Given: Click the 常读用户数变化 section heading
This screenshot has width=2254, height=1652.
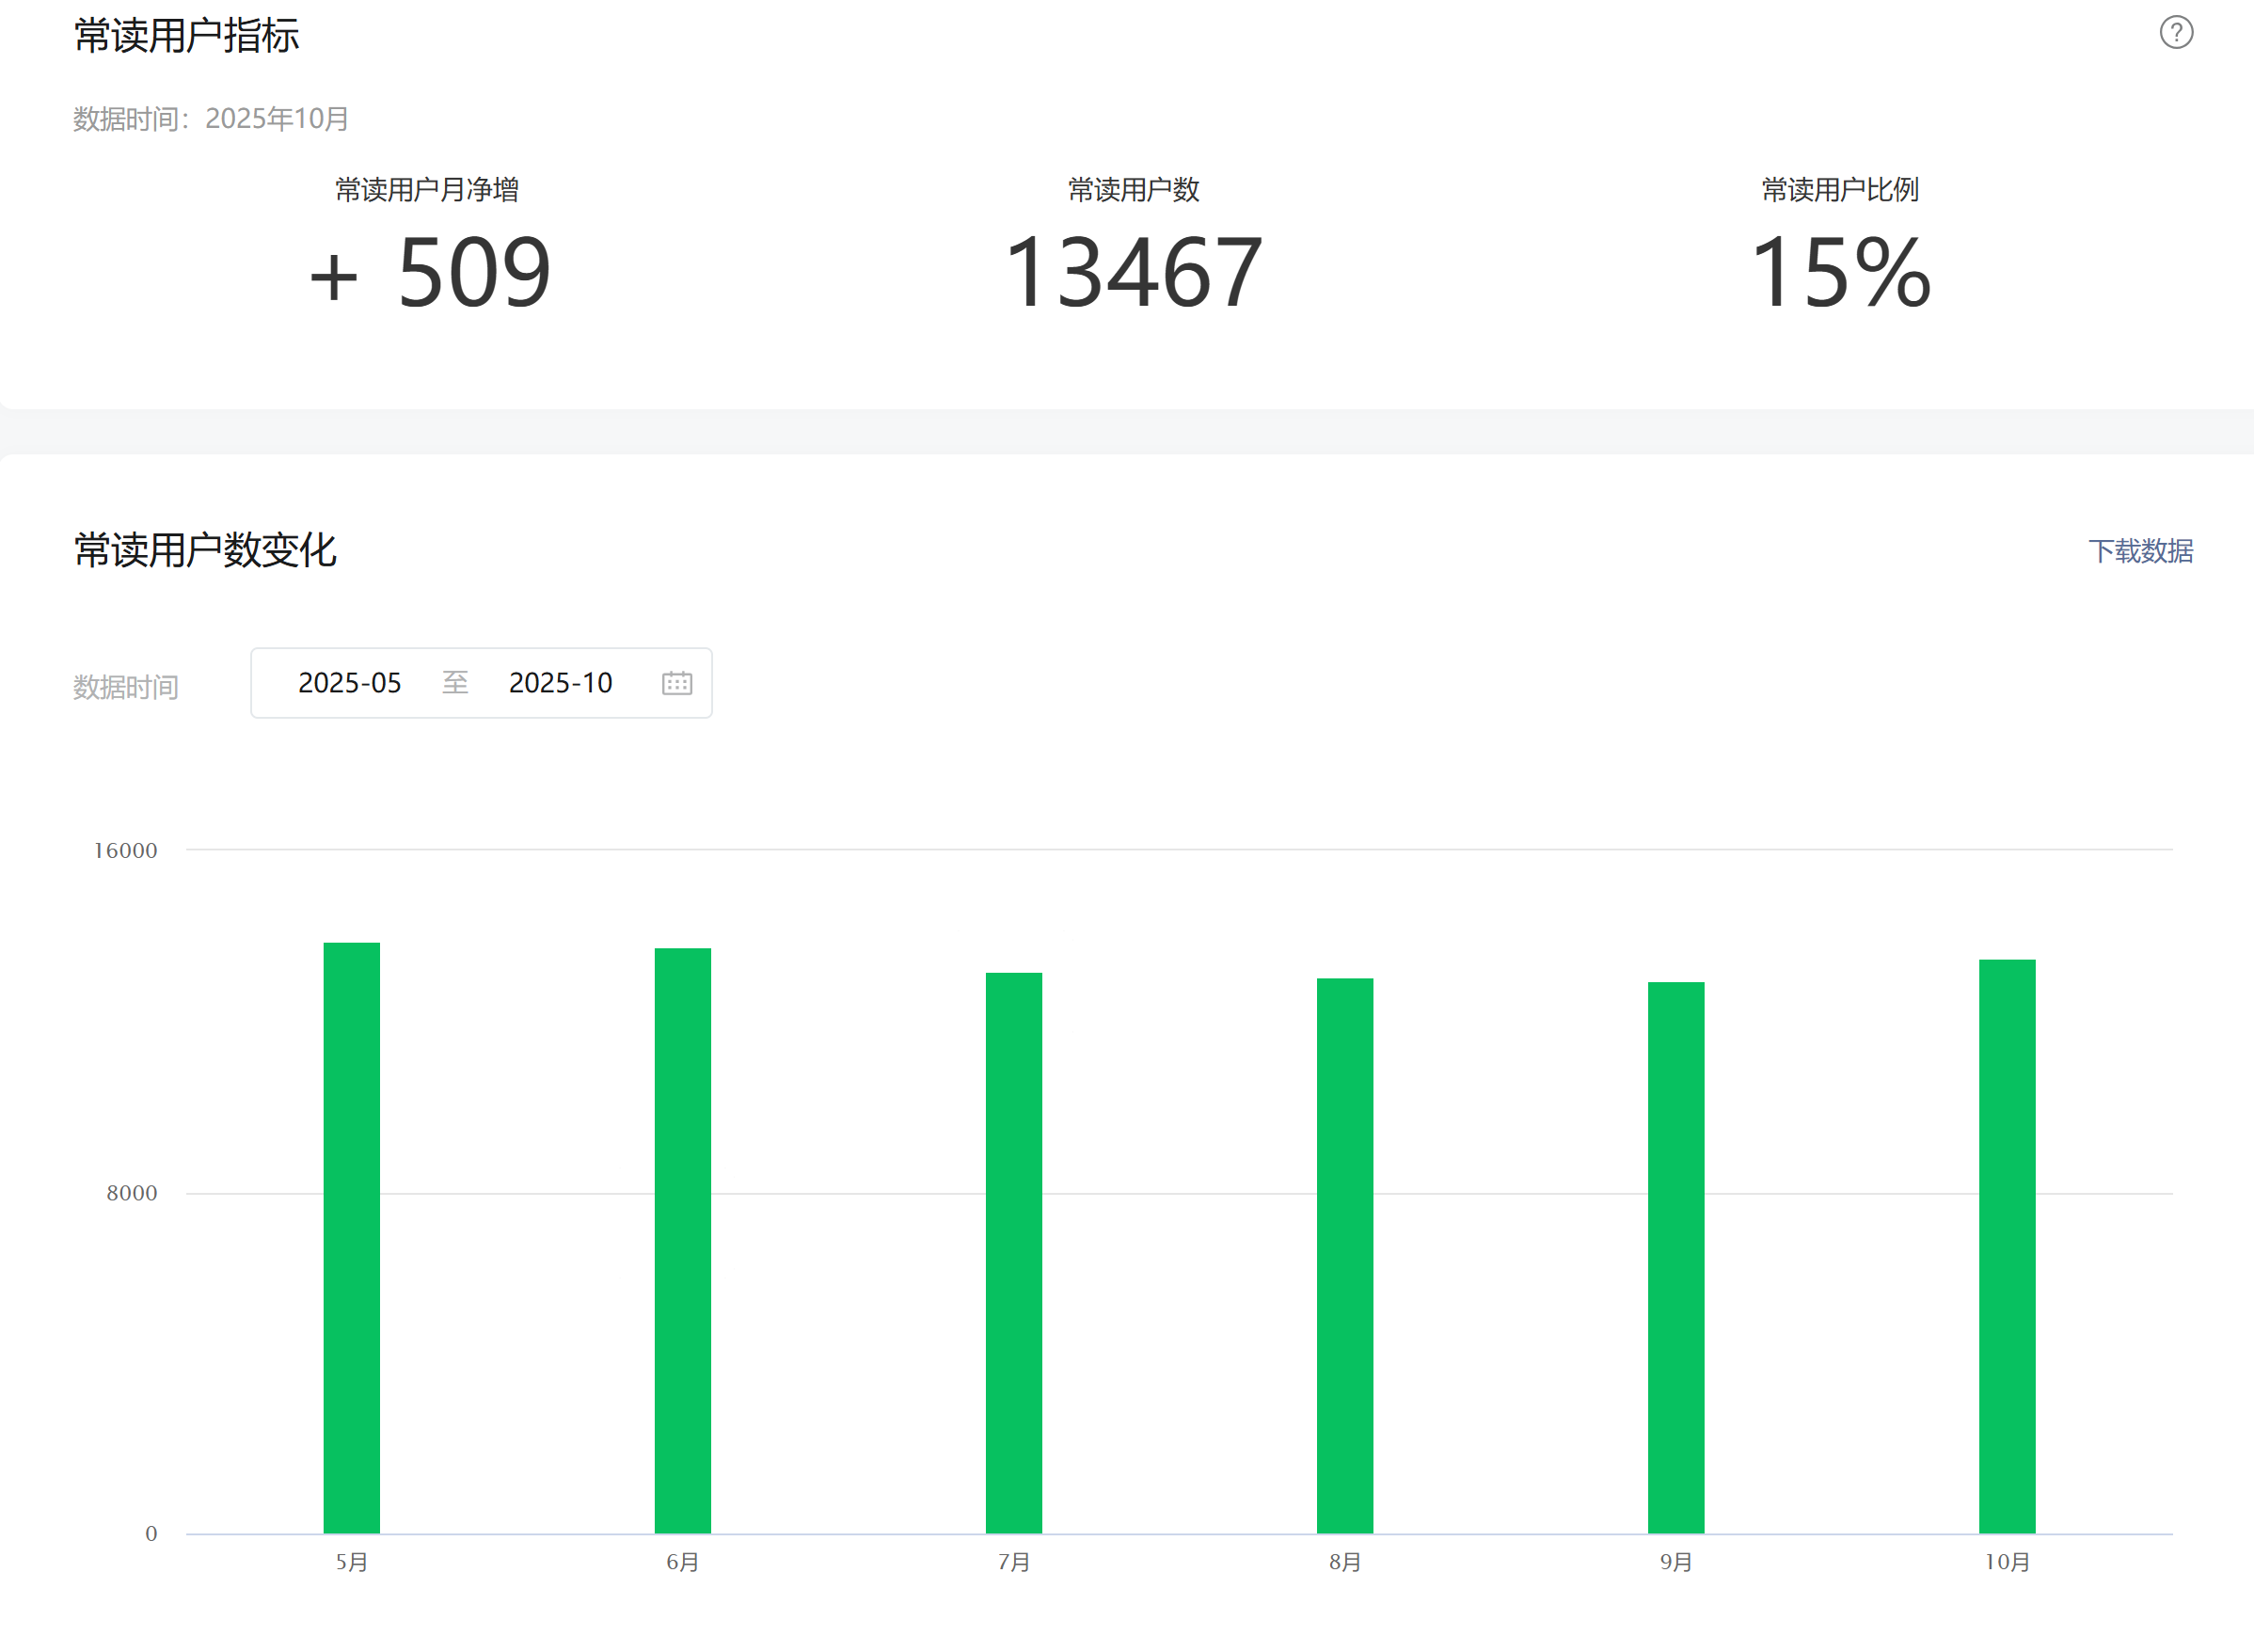Looking at the screenshot, I should point(205,550).
